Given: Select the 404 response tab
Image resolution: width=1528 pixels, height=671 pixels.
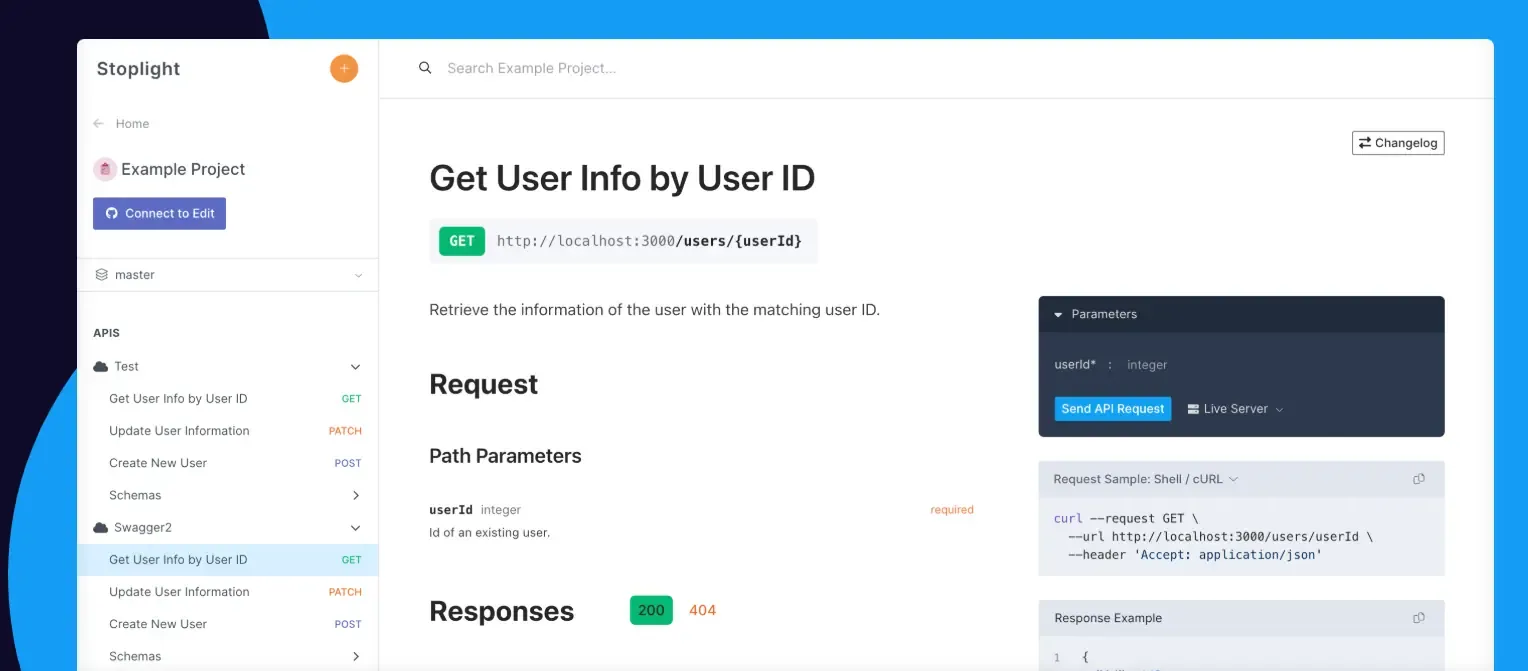Looking at the screenshot, I should [702, 610].
